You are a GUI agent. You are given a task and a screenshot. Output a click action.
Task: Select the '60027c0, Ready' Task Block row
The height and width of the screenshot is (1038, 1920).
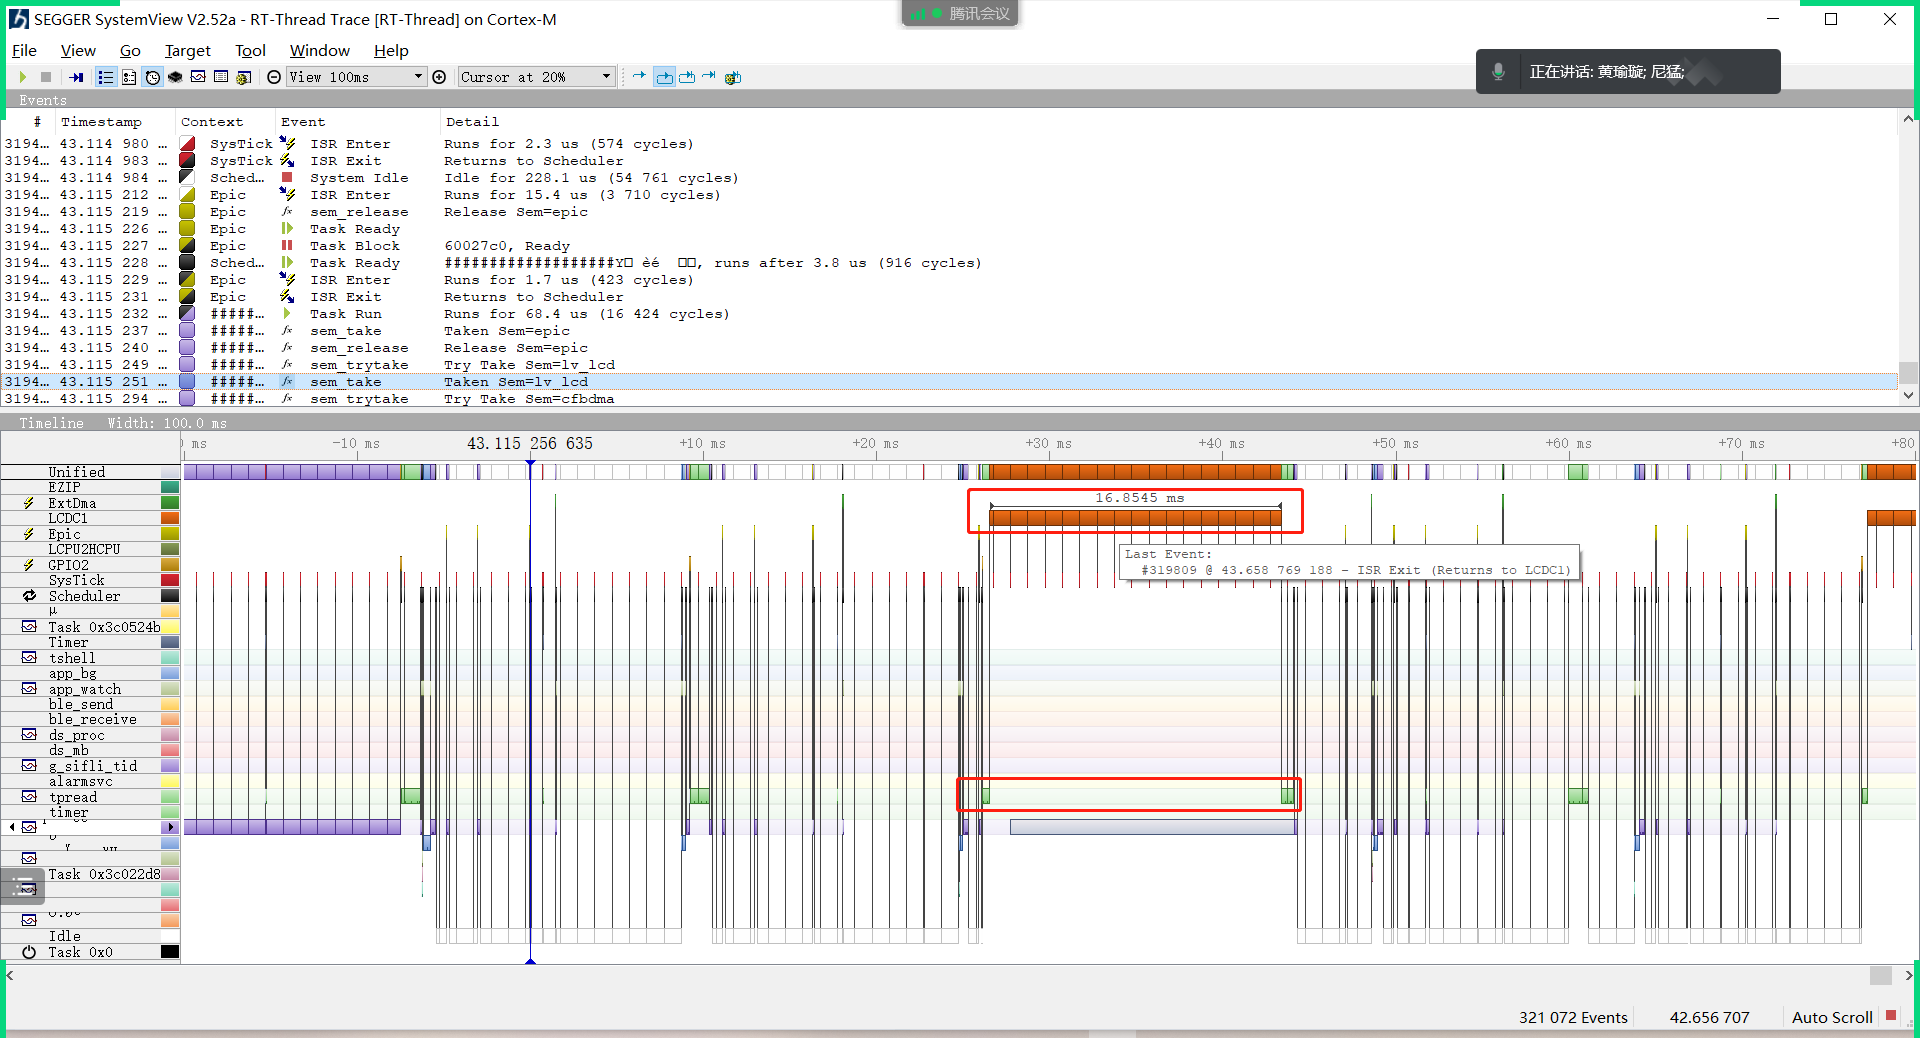pos(949,246)
